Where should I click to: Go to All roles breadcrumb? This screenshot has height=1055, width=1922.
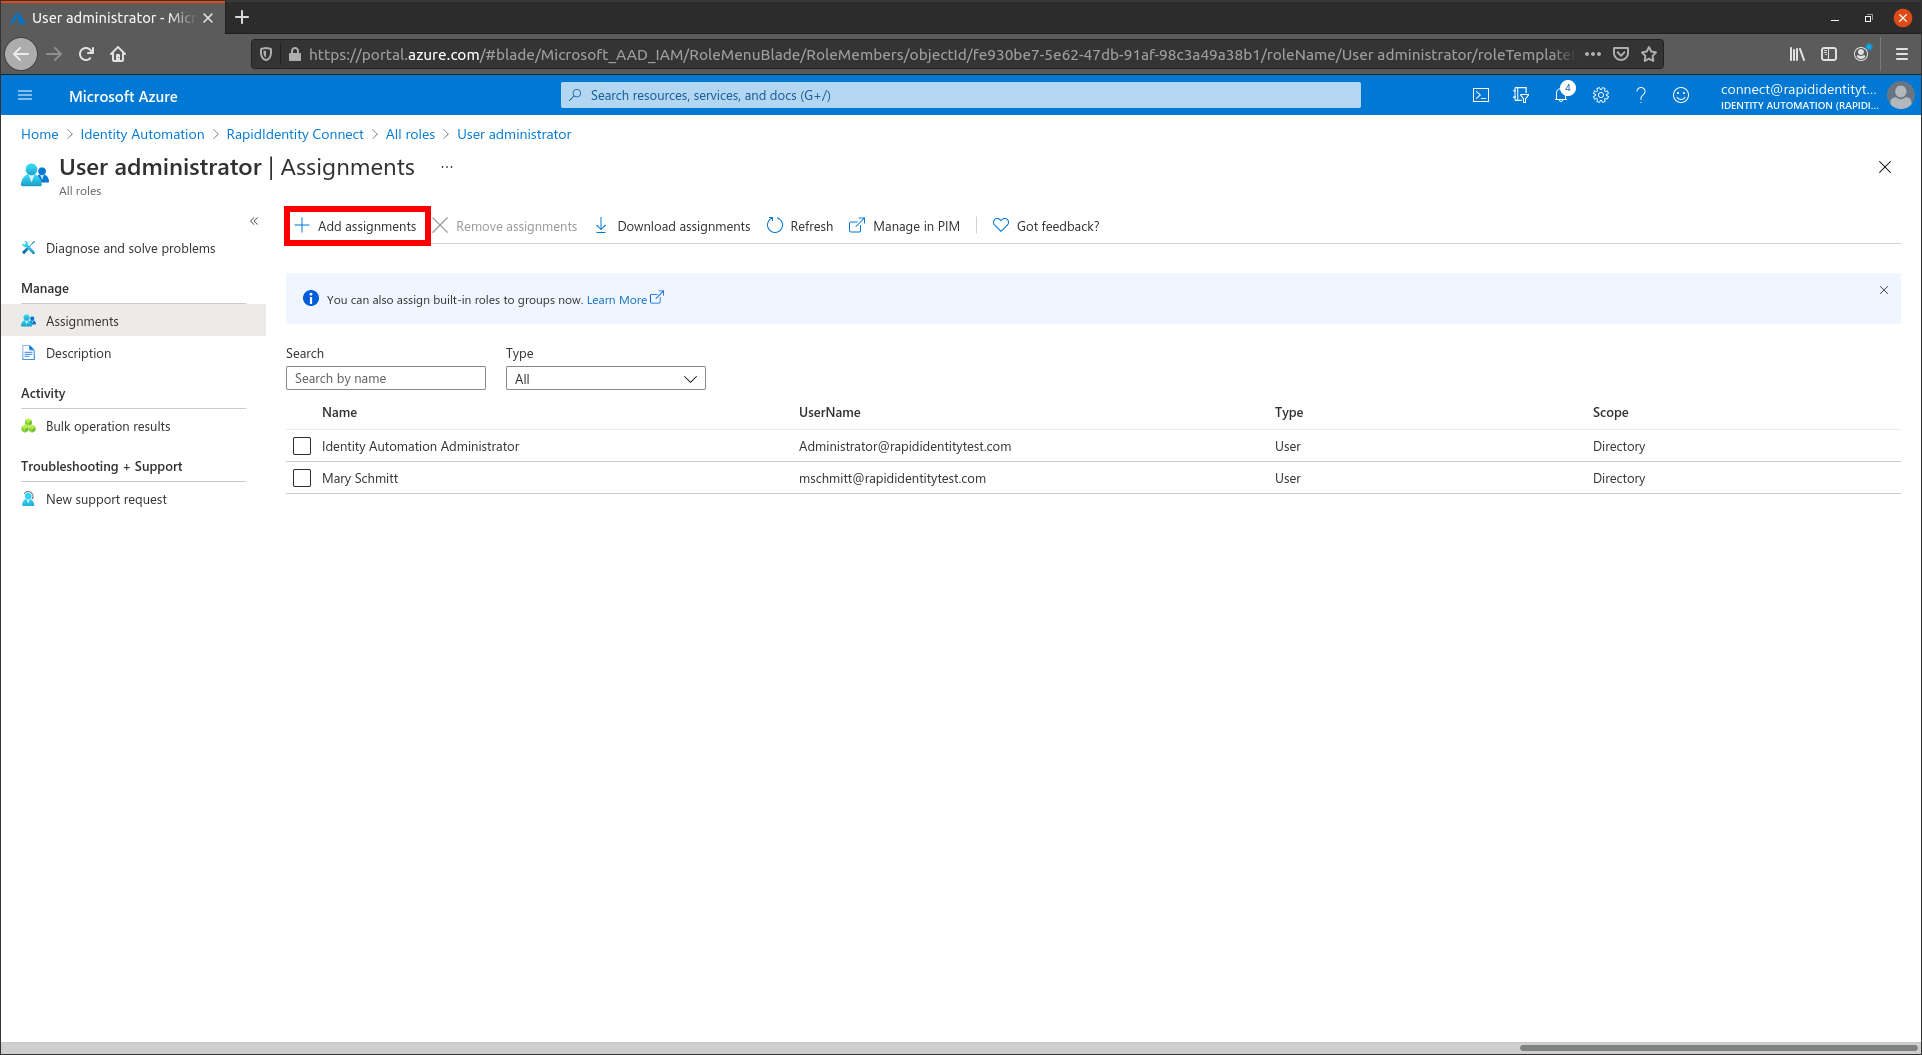[410, 134]
